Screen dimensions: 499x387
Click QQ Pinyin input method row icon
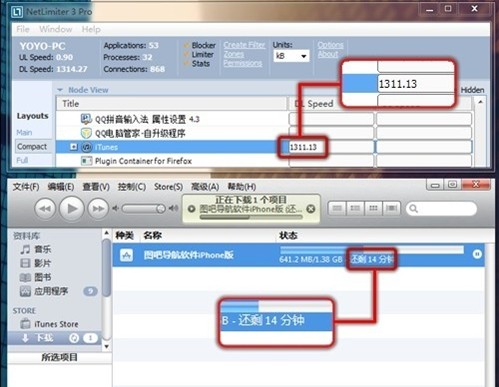coord(86,119)
